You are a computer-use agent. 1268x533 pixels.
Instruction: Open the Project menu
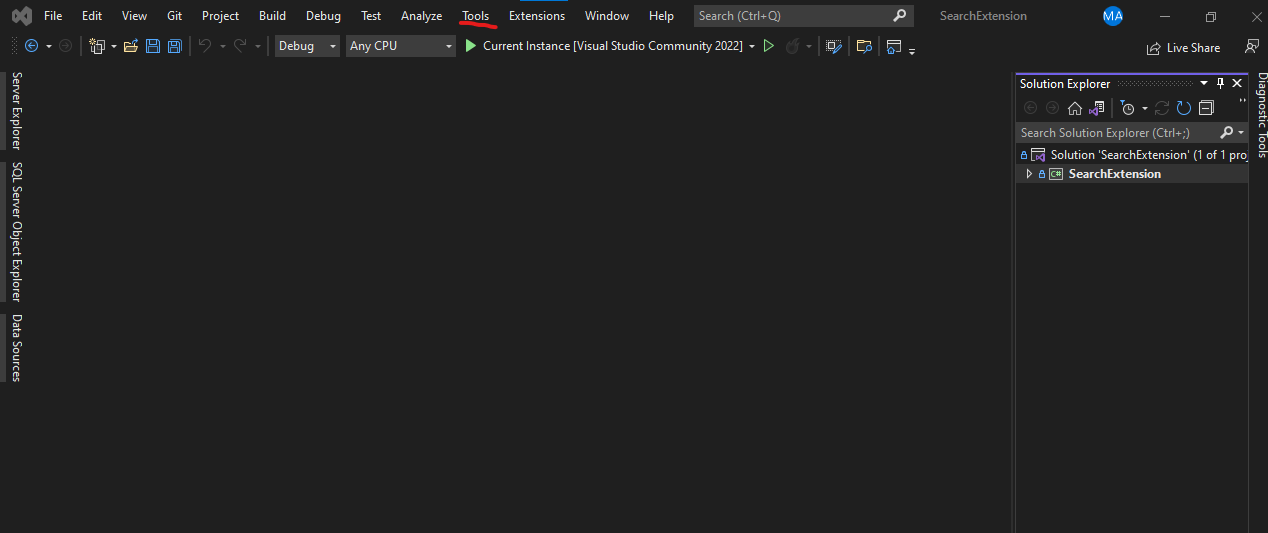pyautogui.click(x=220, y=16)
